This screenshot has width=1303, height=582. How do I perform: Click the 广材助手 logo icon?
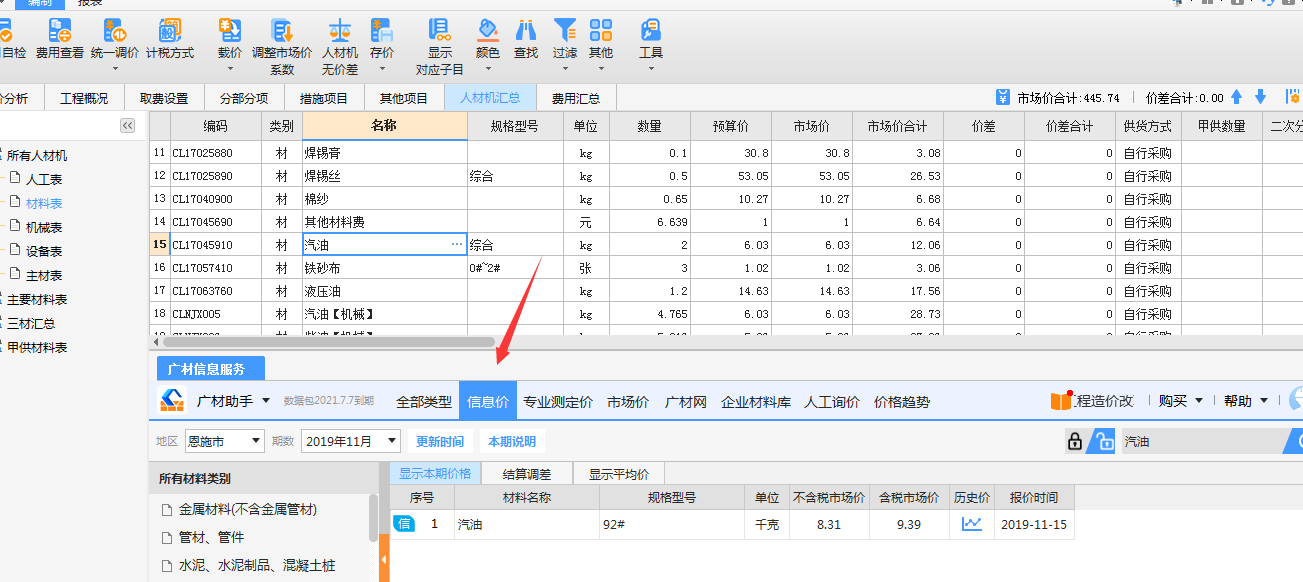(173, 401)
